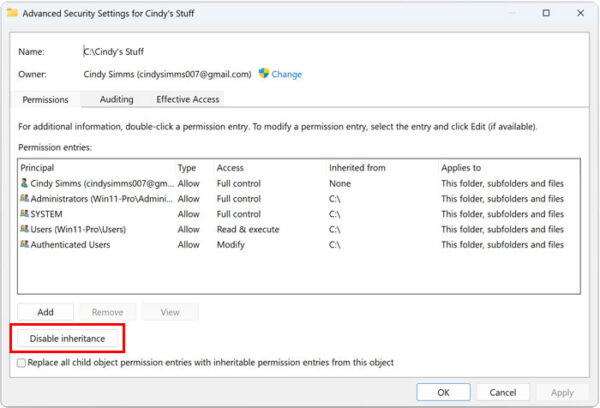Select the Authenticated Users entry text
The image size is (600, 408).
coord(70,245)
